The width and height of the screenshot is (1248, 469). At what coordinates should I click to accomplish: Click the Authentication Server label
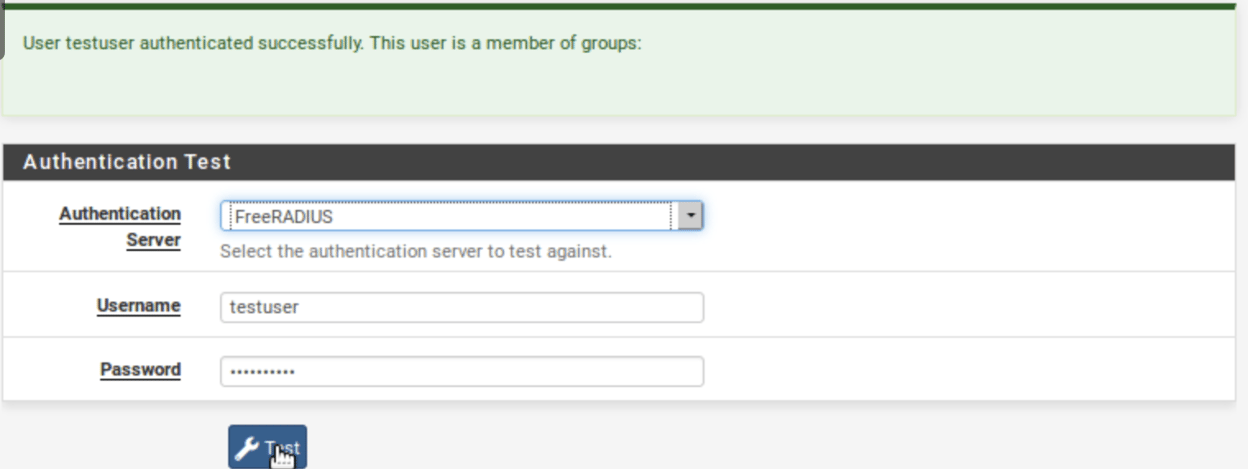point(120,227)
